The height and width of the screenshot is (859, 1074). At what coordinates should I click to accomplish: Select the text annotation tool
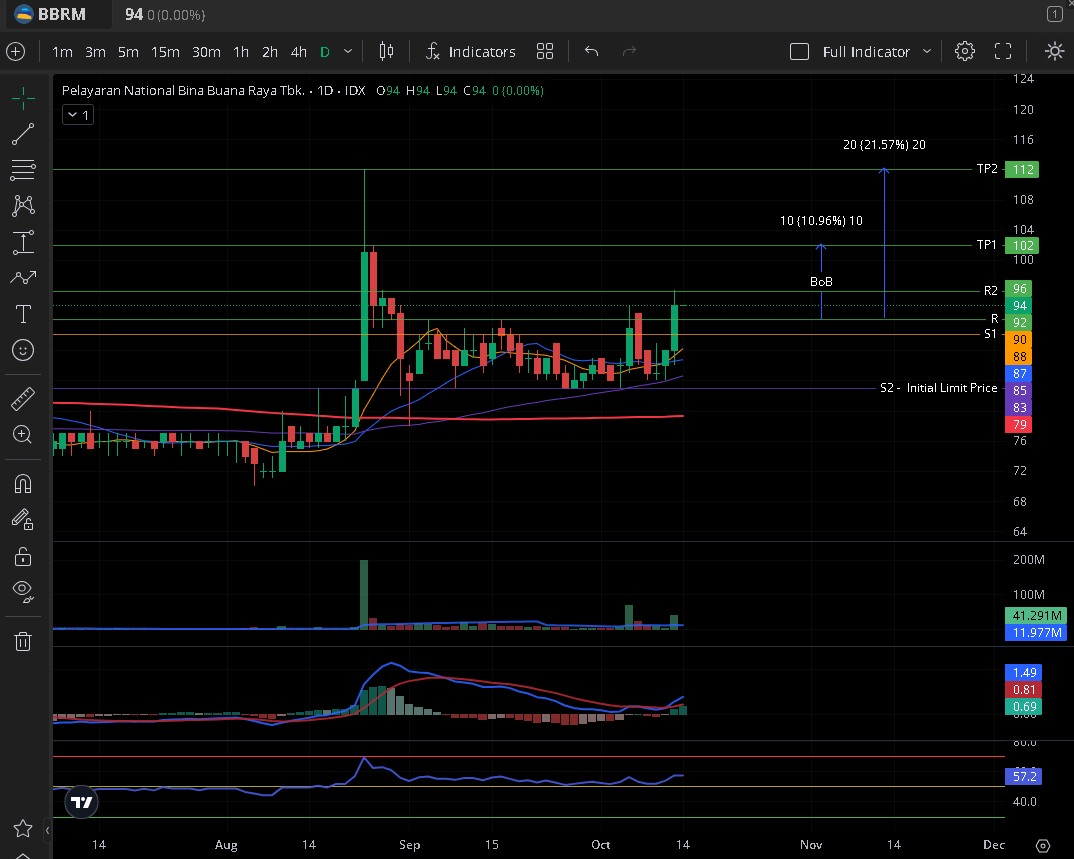point(23,314)
